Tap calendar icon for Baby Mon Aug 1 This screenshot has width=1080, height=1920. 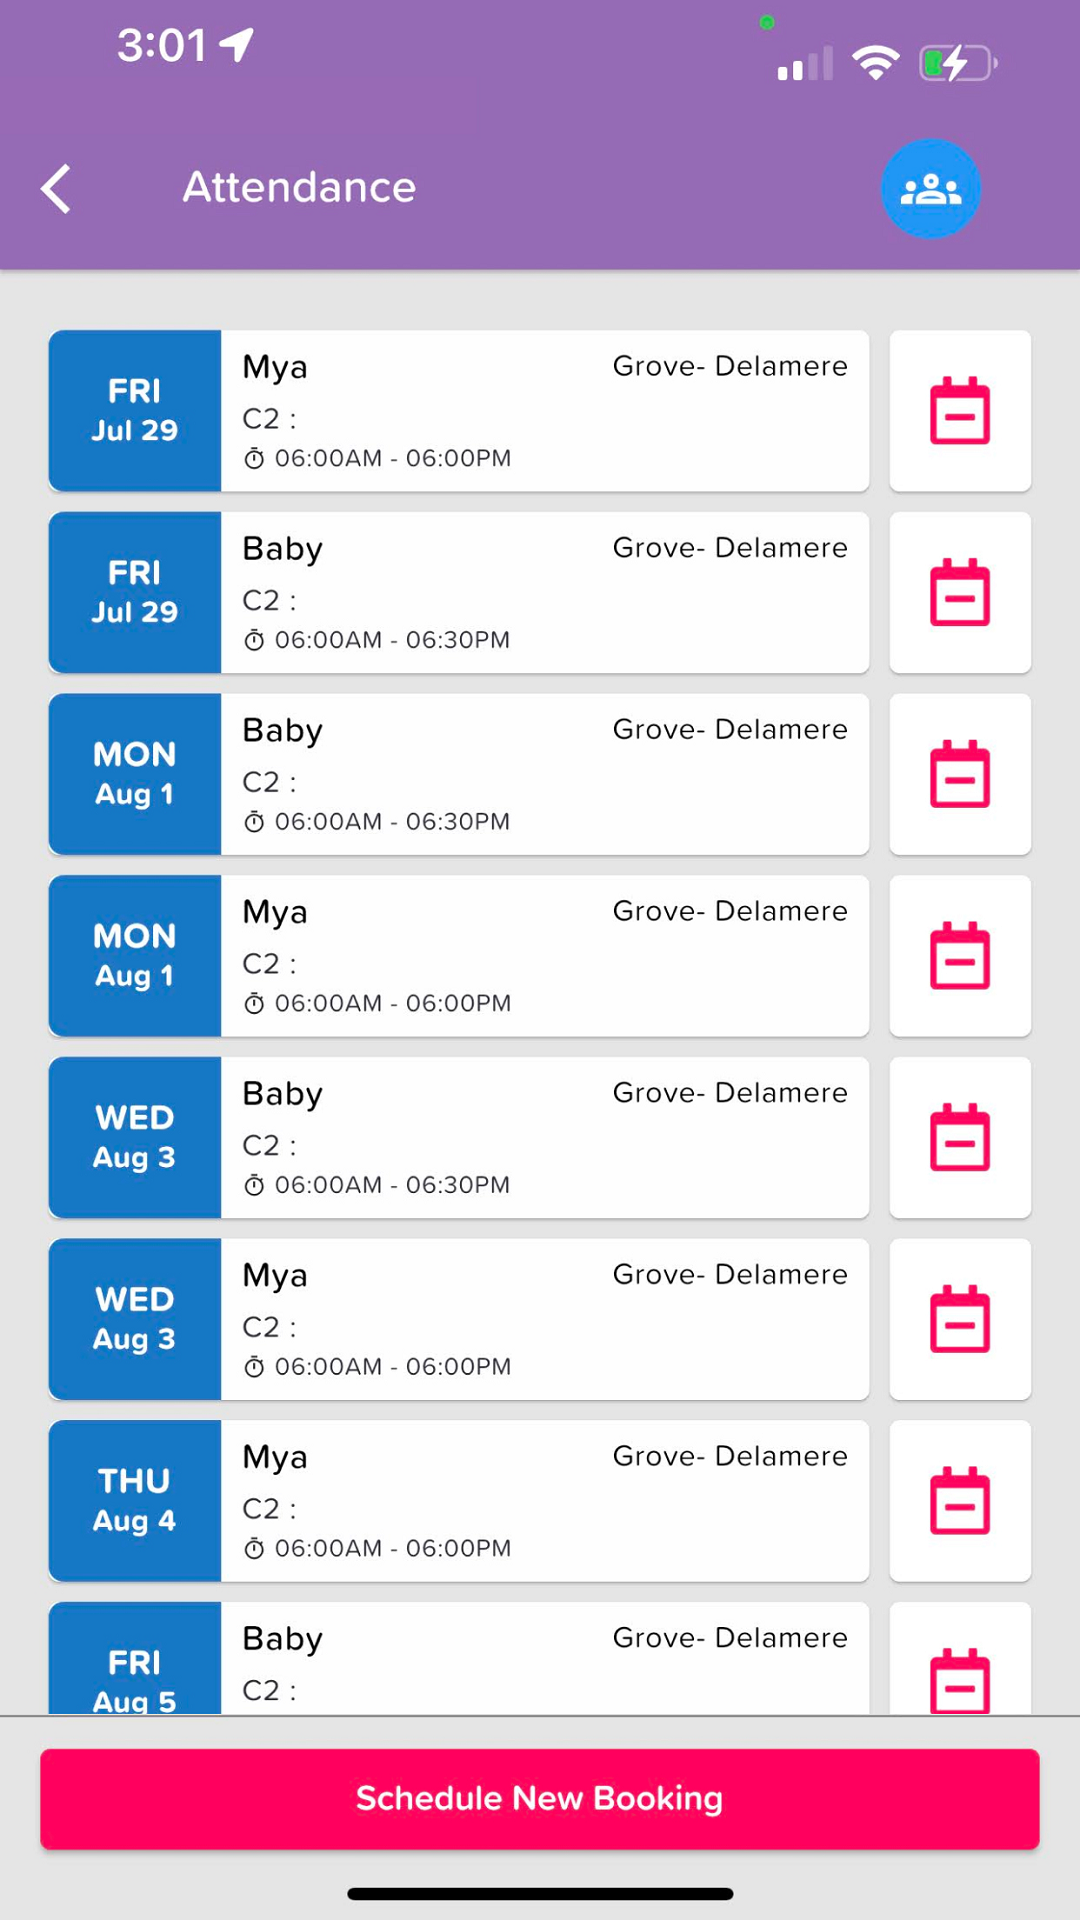coord(959,775)
